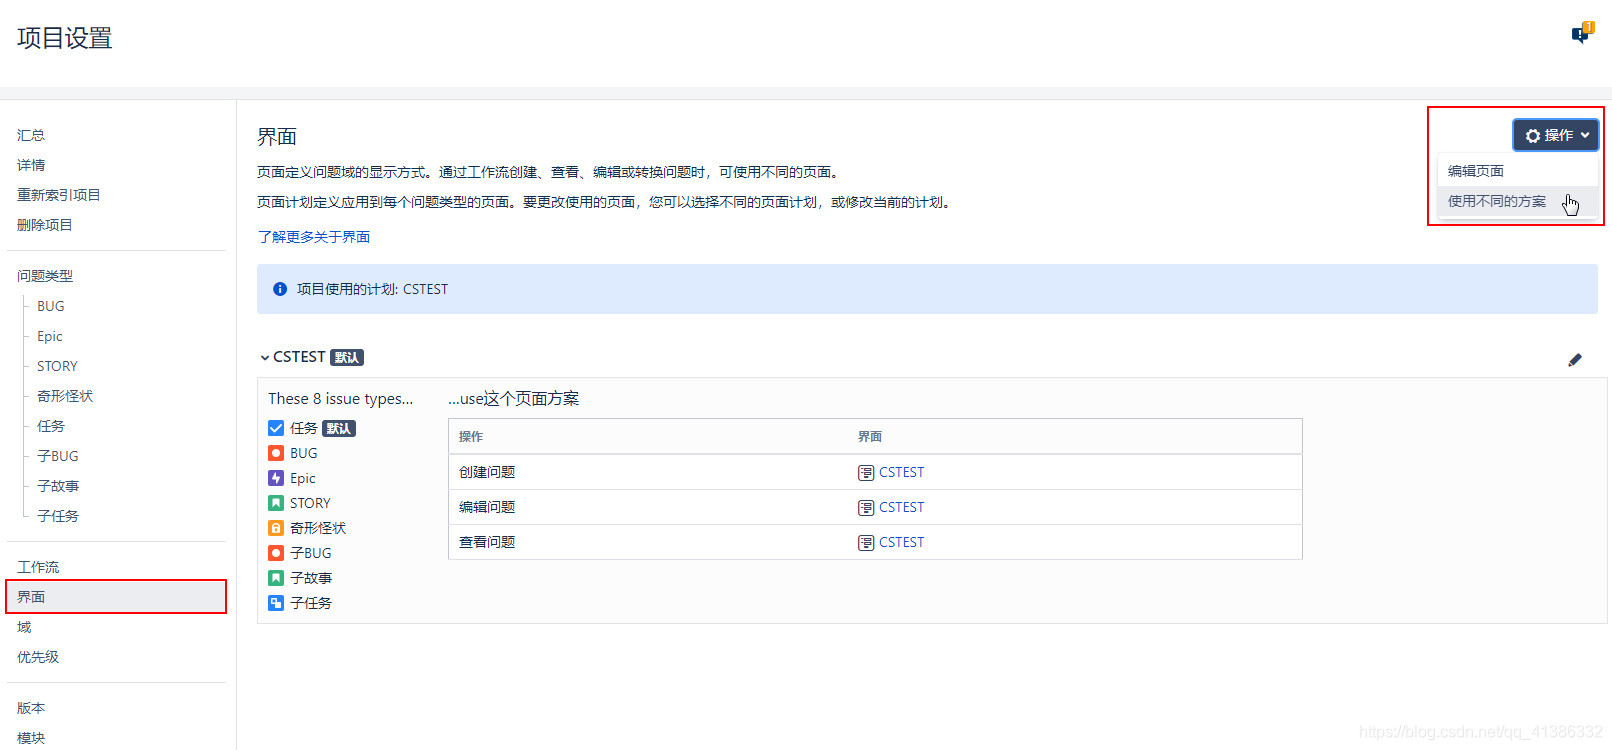Image resolution: width=1612 pixels, height=750 pixels.
Task: Click '项目使用的计划: CSTEST' banner text
Action: tap(372, 289)
